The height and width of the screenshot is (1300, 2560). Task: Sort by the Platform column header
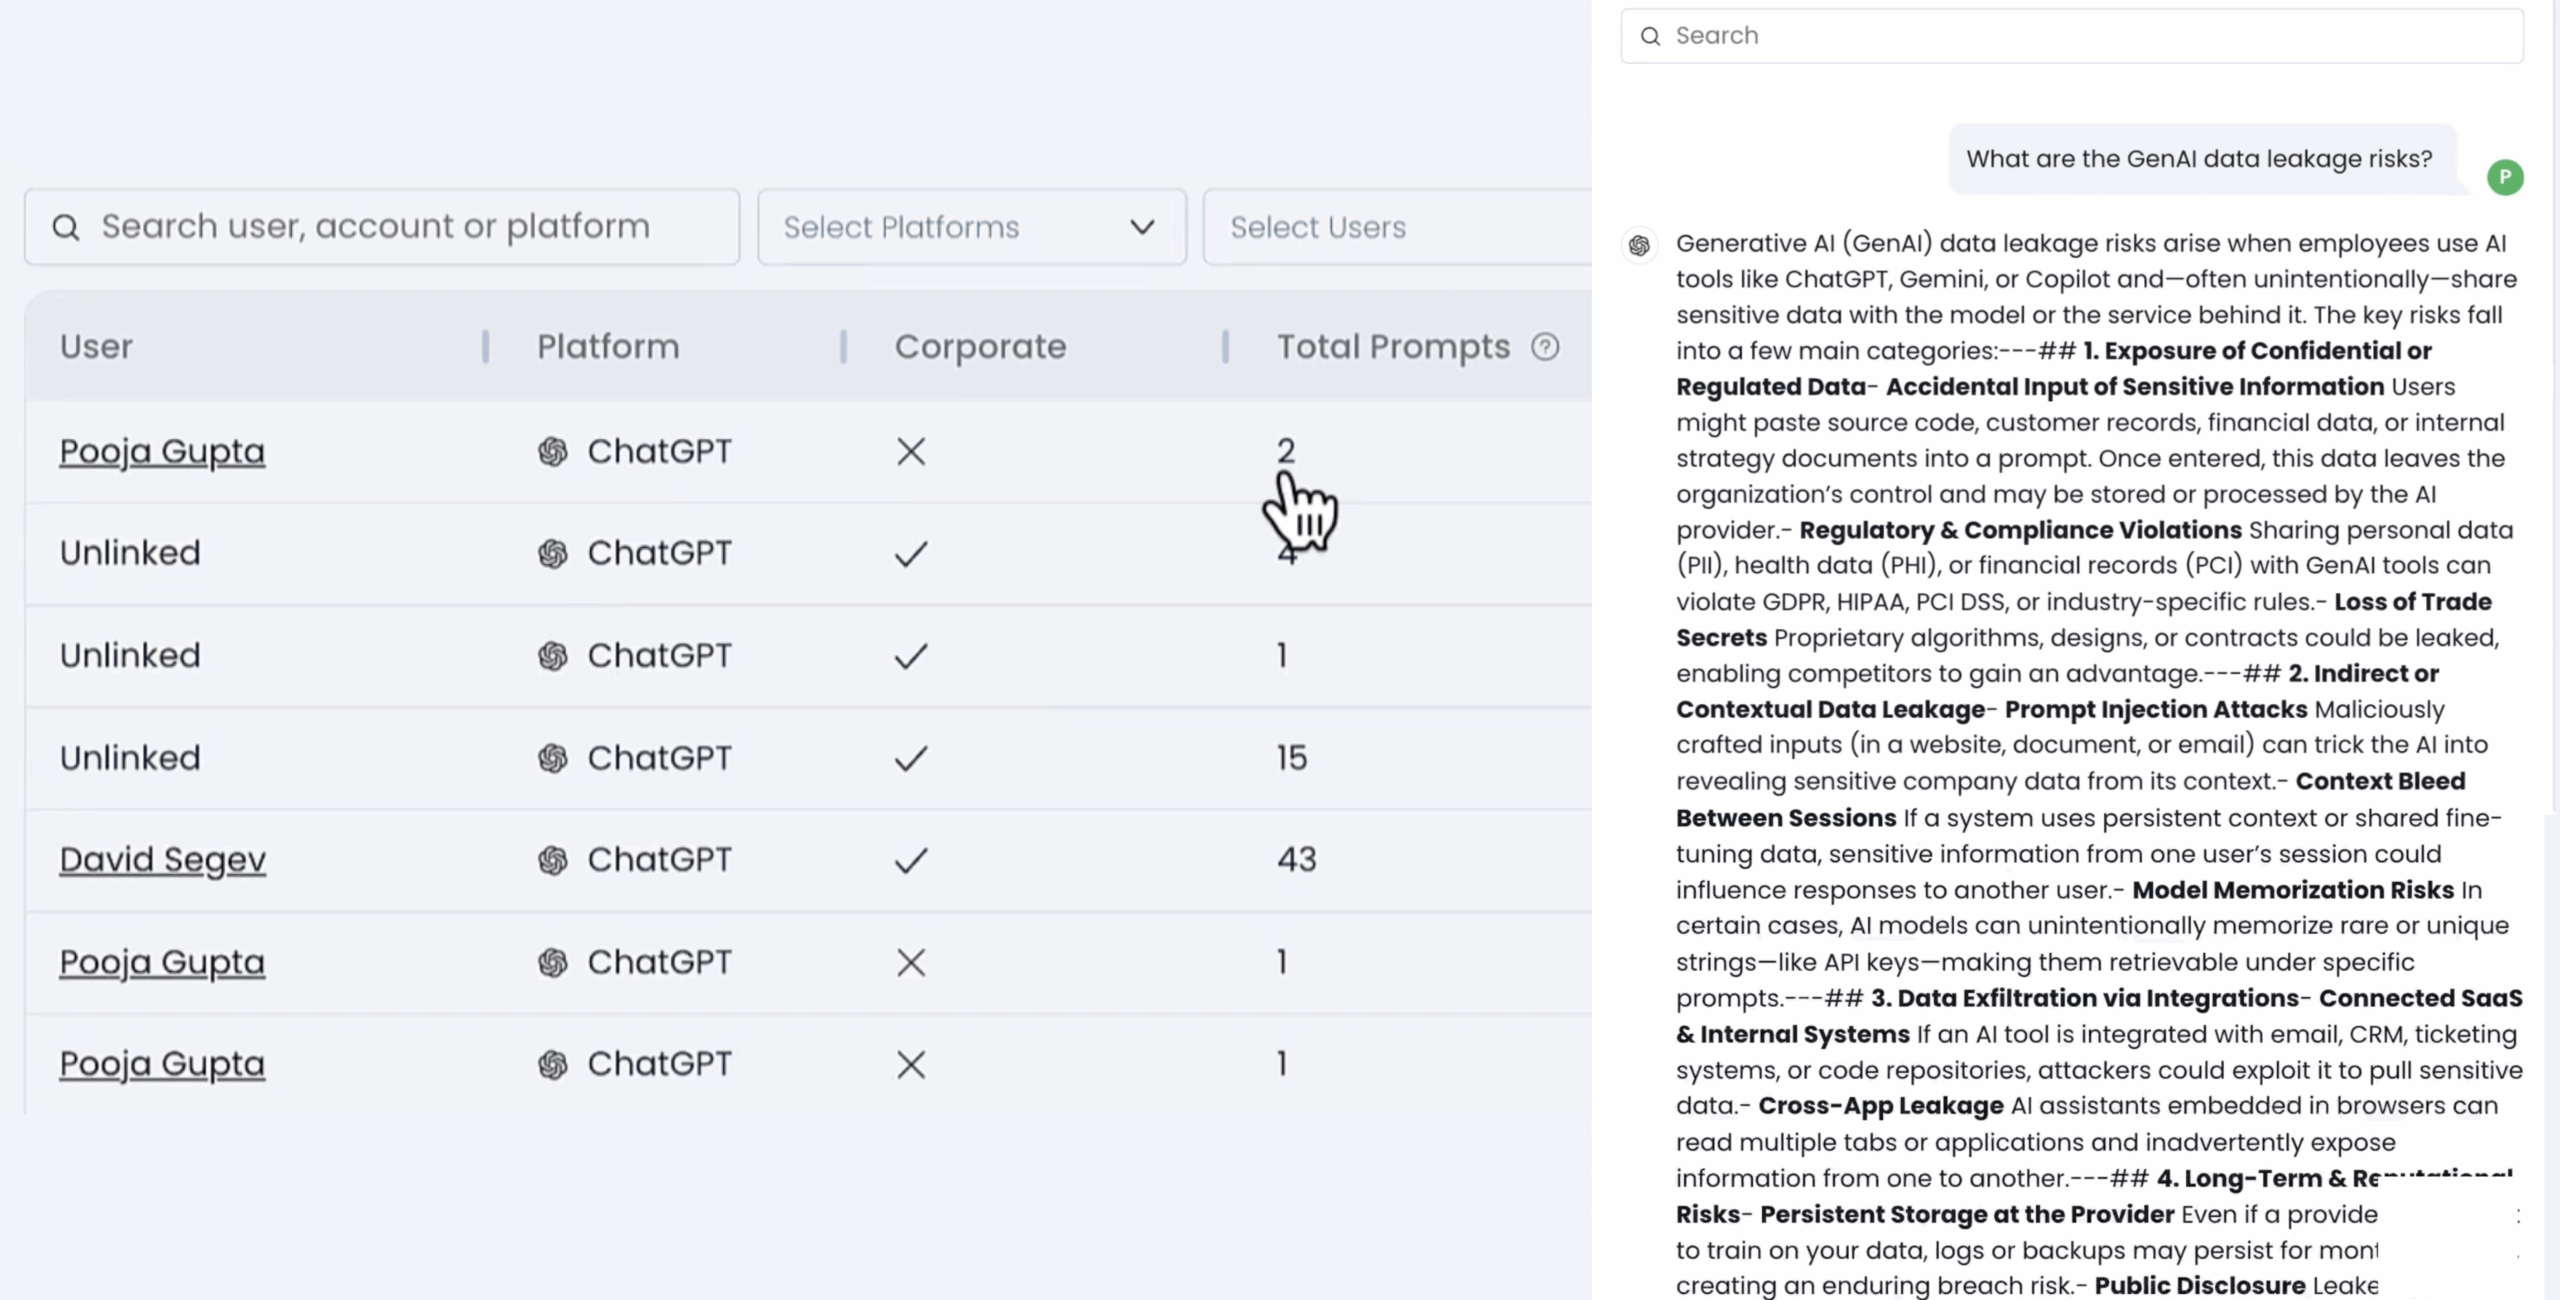pos(608,347)
